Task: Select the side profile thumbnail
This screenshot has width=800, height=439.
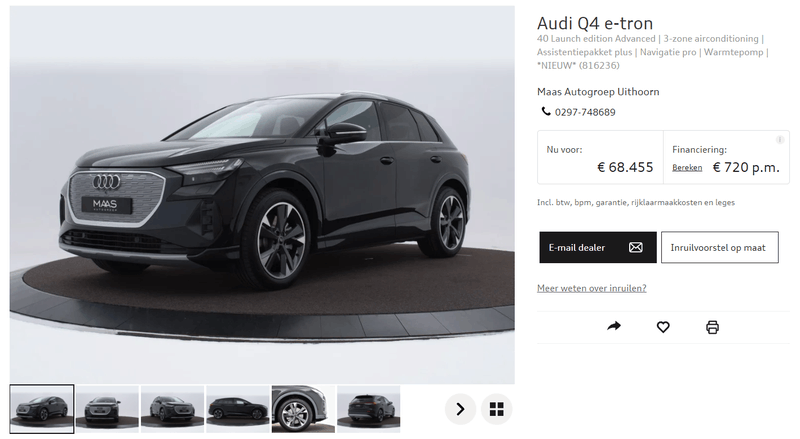Action: [238, 409]
